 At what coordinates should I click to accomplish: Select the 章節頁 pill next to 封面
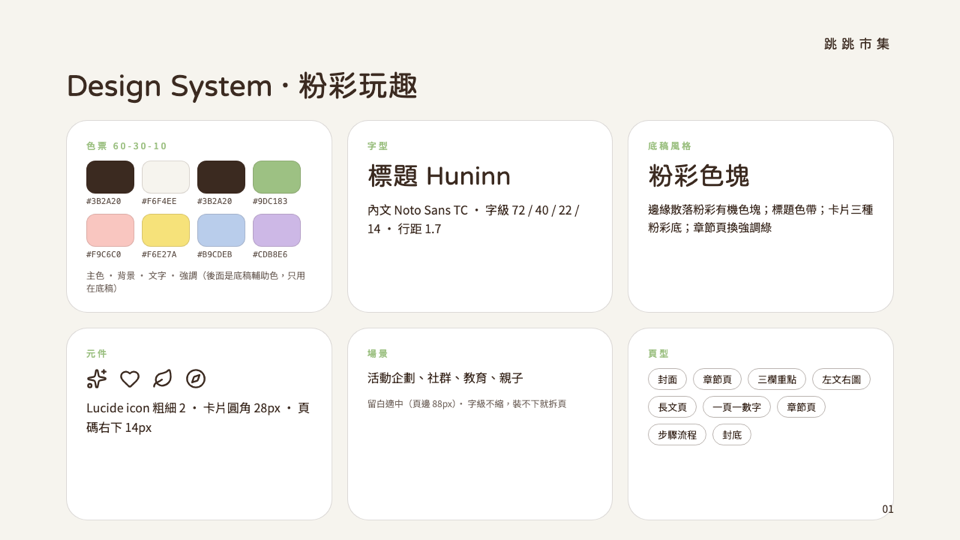coord(717,380)
